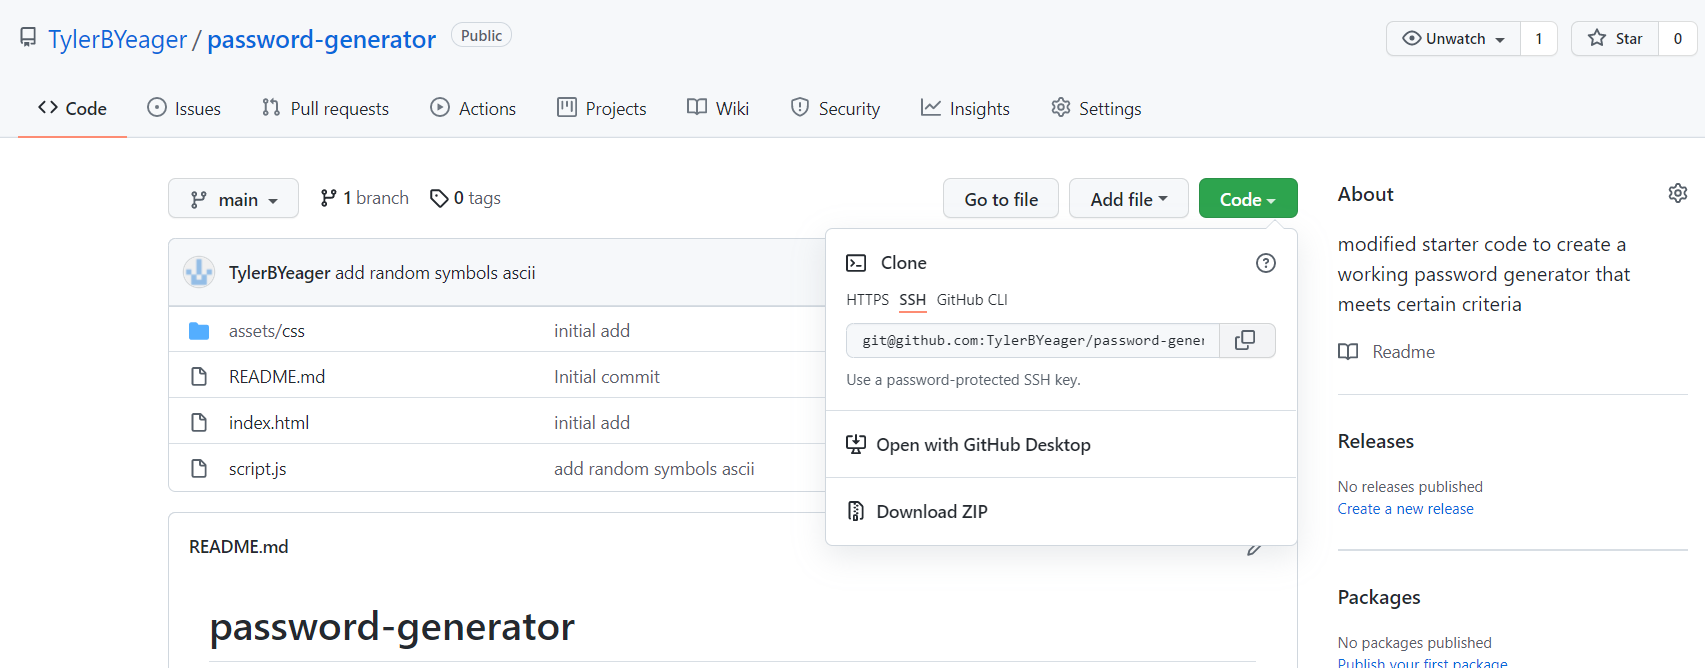Click the file icon next to script.js

[199, 469]
